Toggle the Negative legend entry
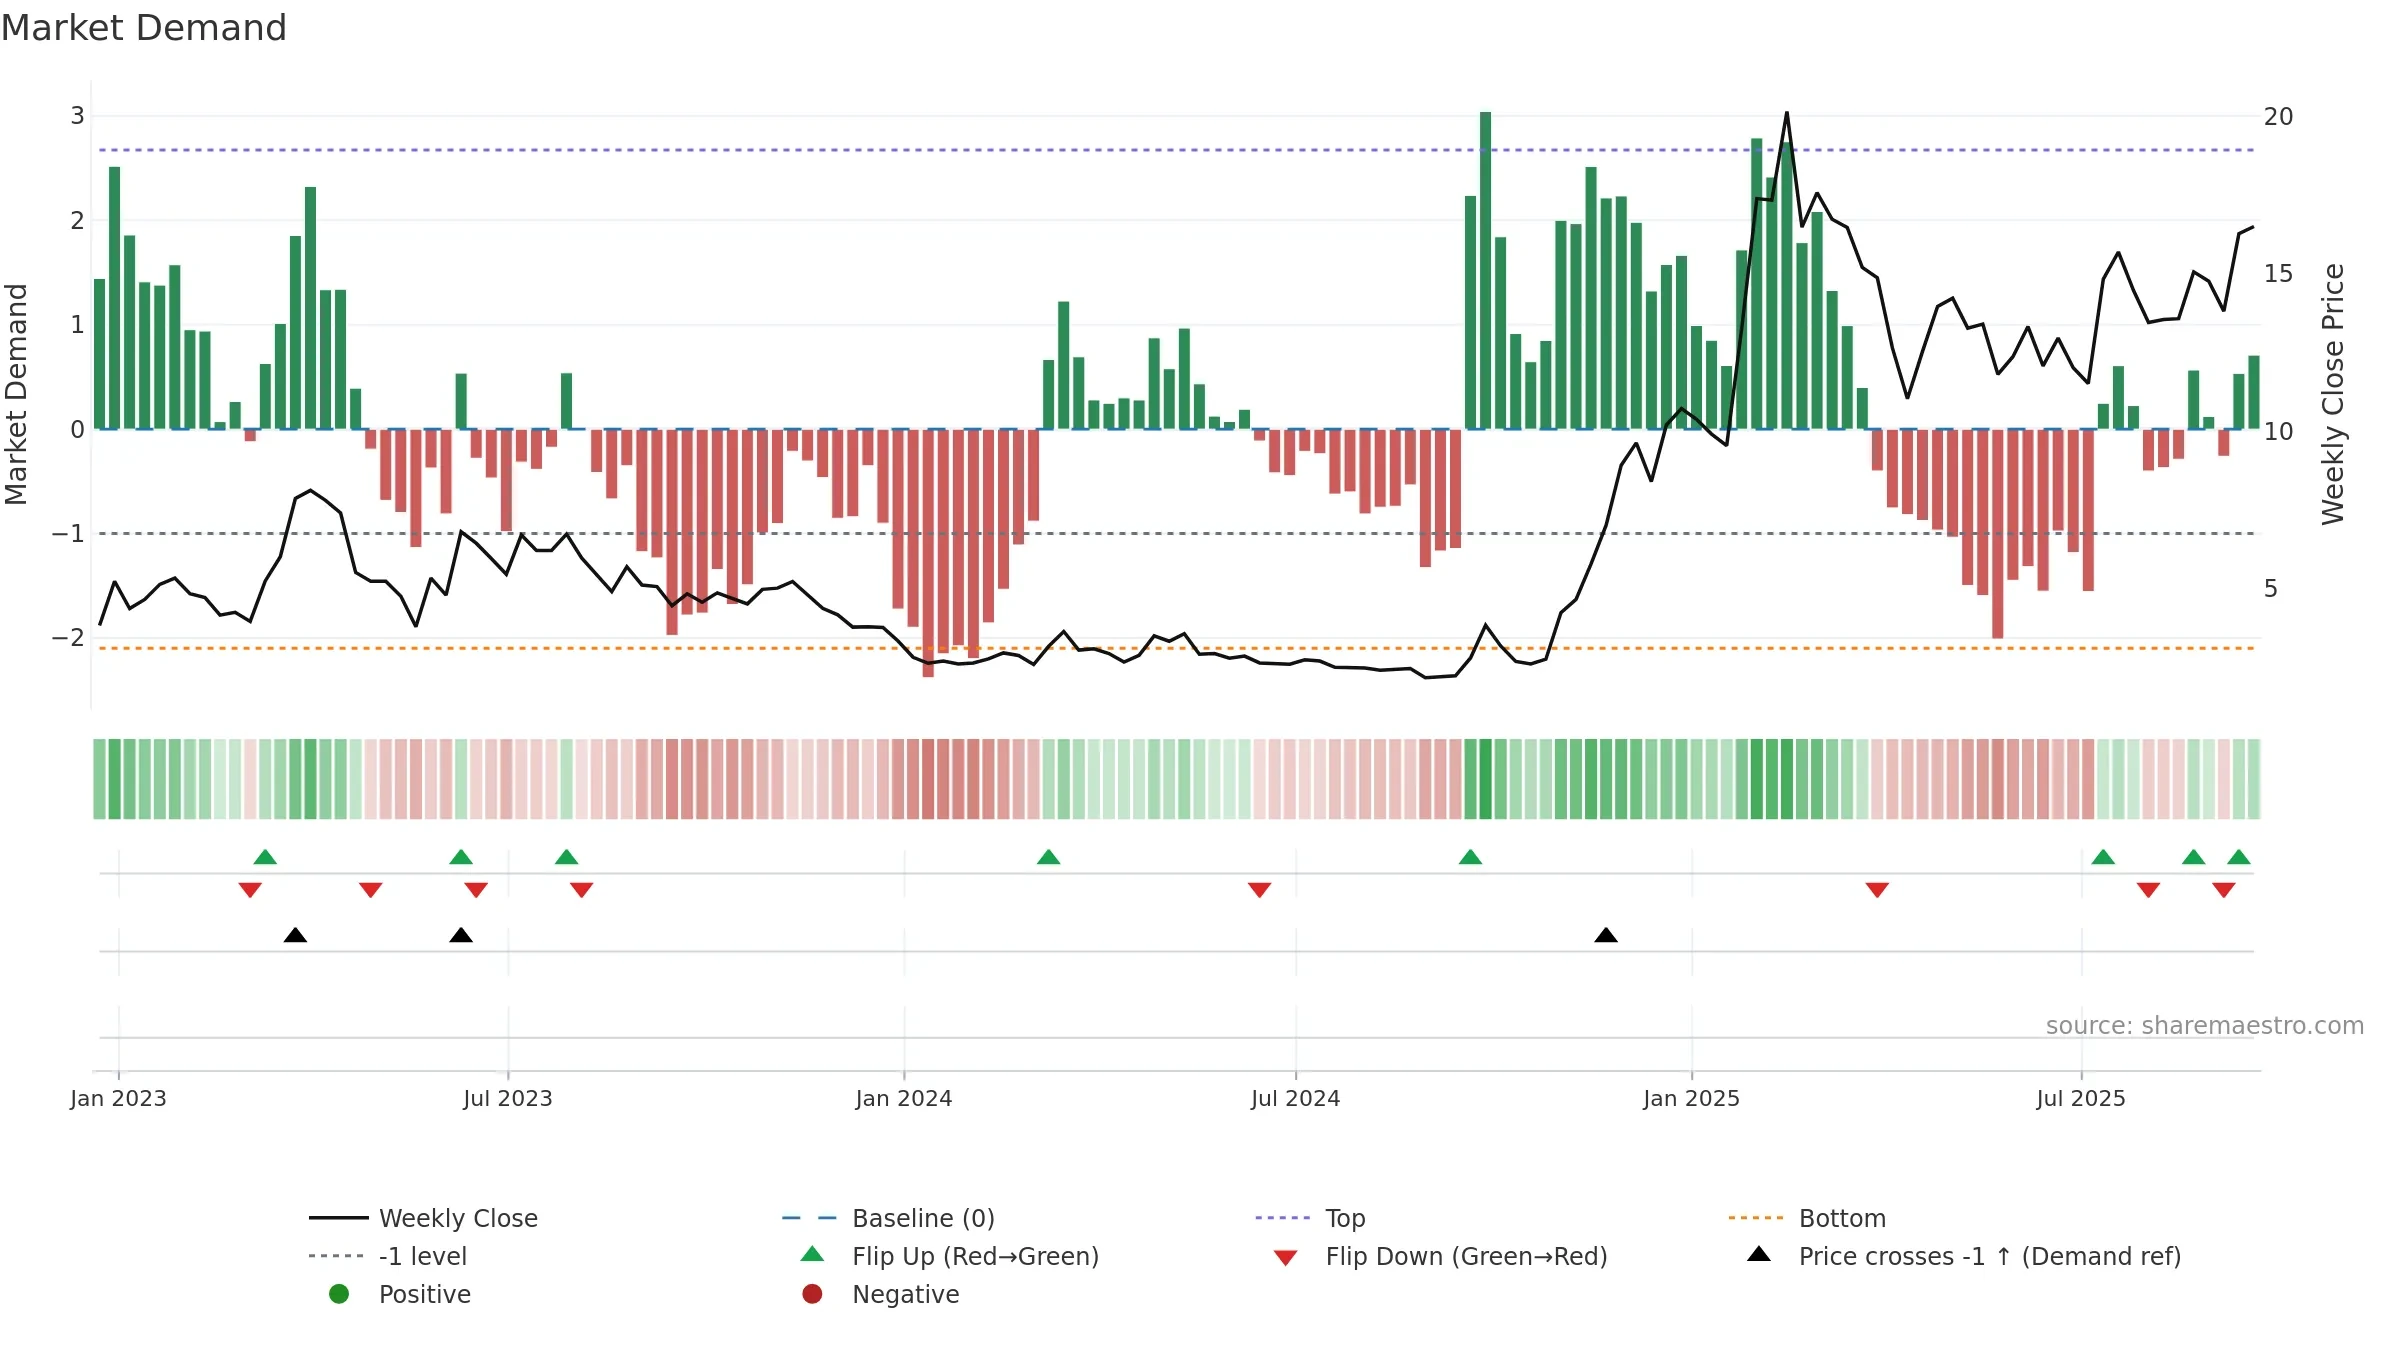The height and width of the screenshot is (1350, 2400). (x=880, y=1294)
